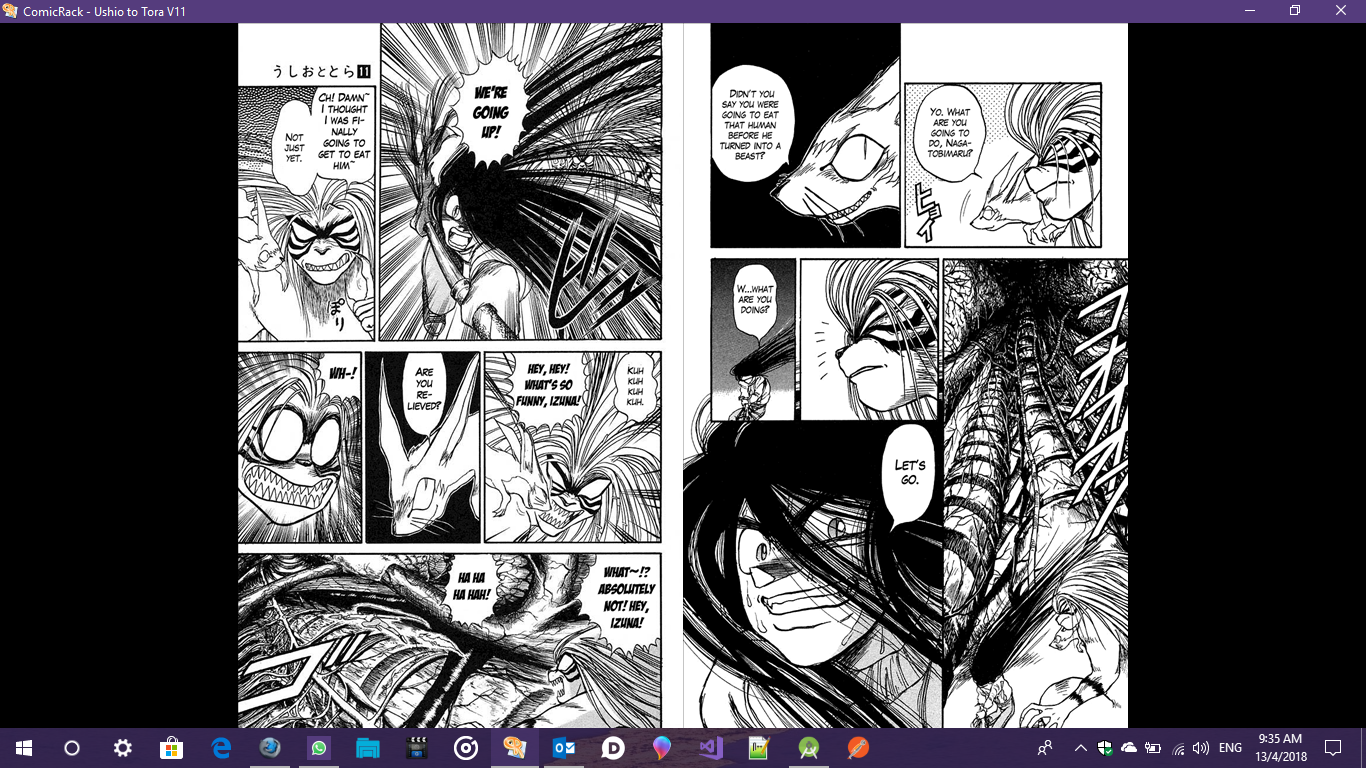Screen dimensions: 1366x768
Task: Open Outlook from the taskbar
Action: (564, 748)
